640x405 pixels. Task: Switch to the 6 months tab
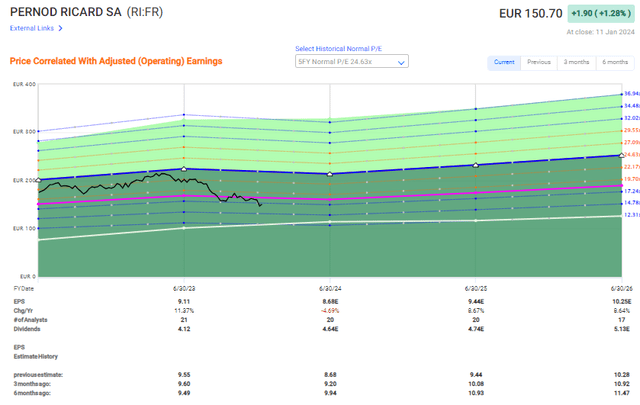click(615, 62)
